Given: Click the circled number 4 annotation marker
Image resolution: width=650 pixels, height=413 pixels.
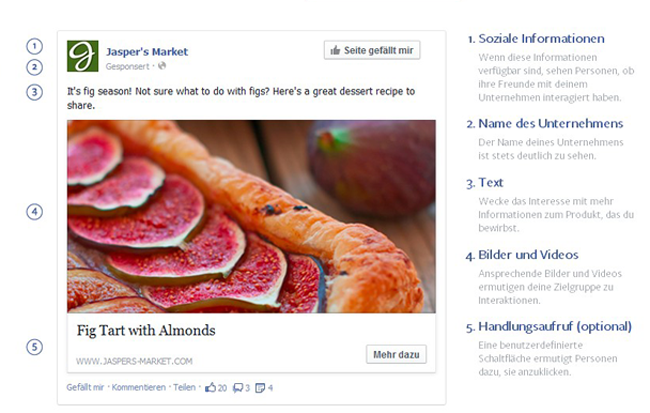Looking at the screenshot, I should pyautogui.click(x=35, y=212).
